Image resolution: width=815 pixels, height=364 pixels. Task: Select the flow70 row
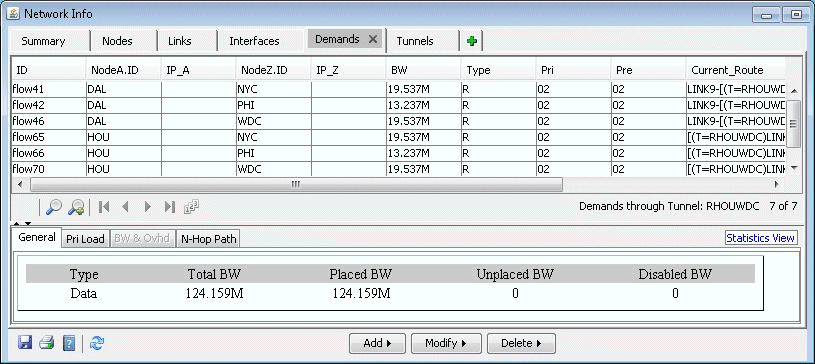(x=398, y=170)
